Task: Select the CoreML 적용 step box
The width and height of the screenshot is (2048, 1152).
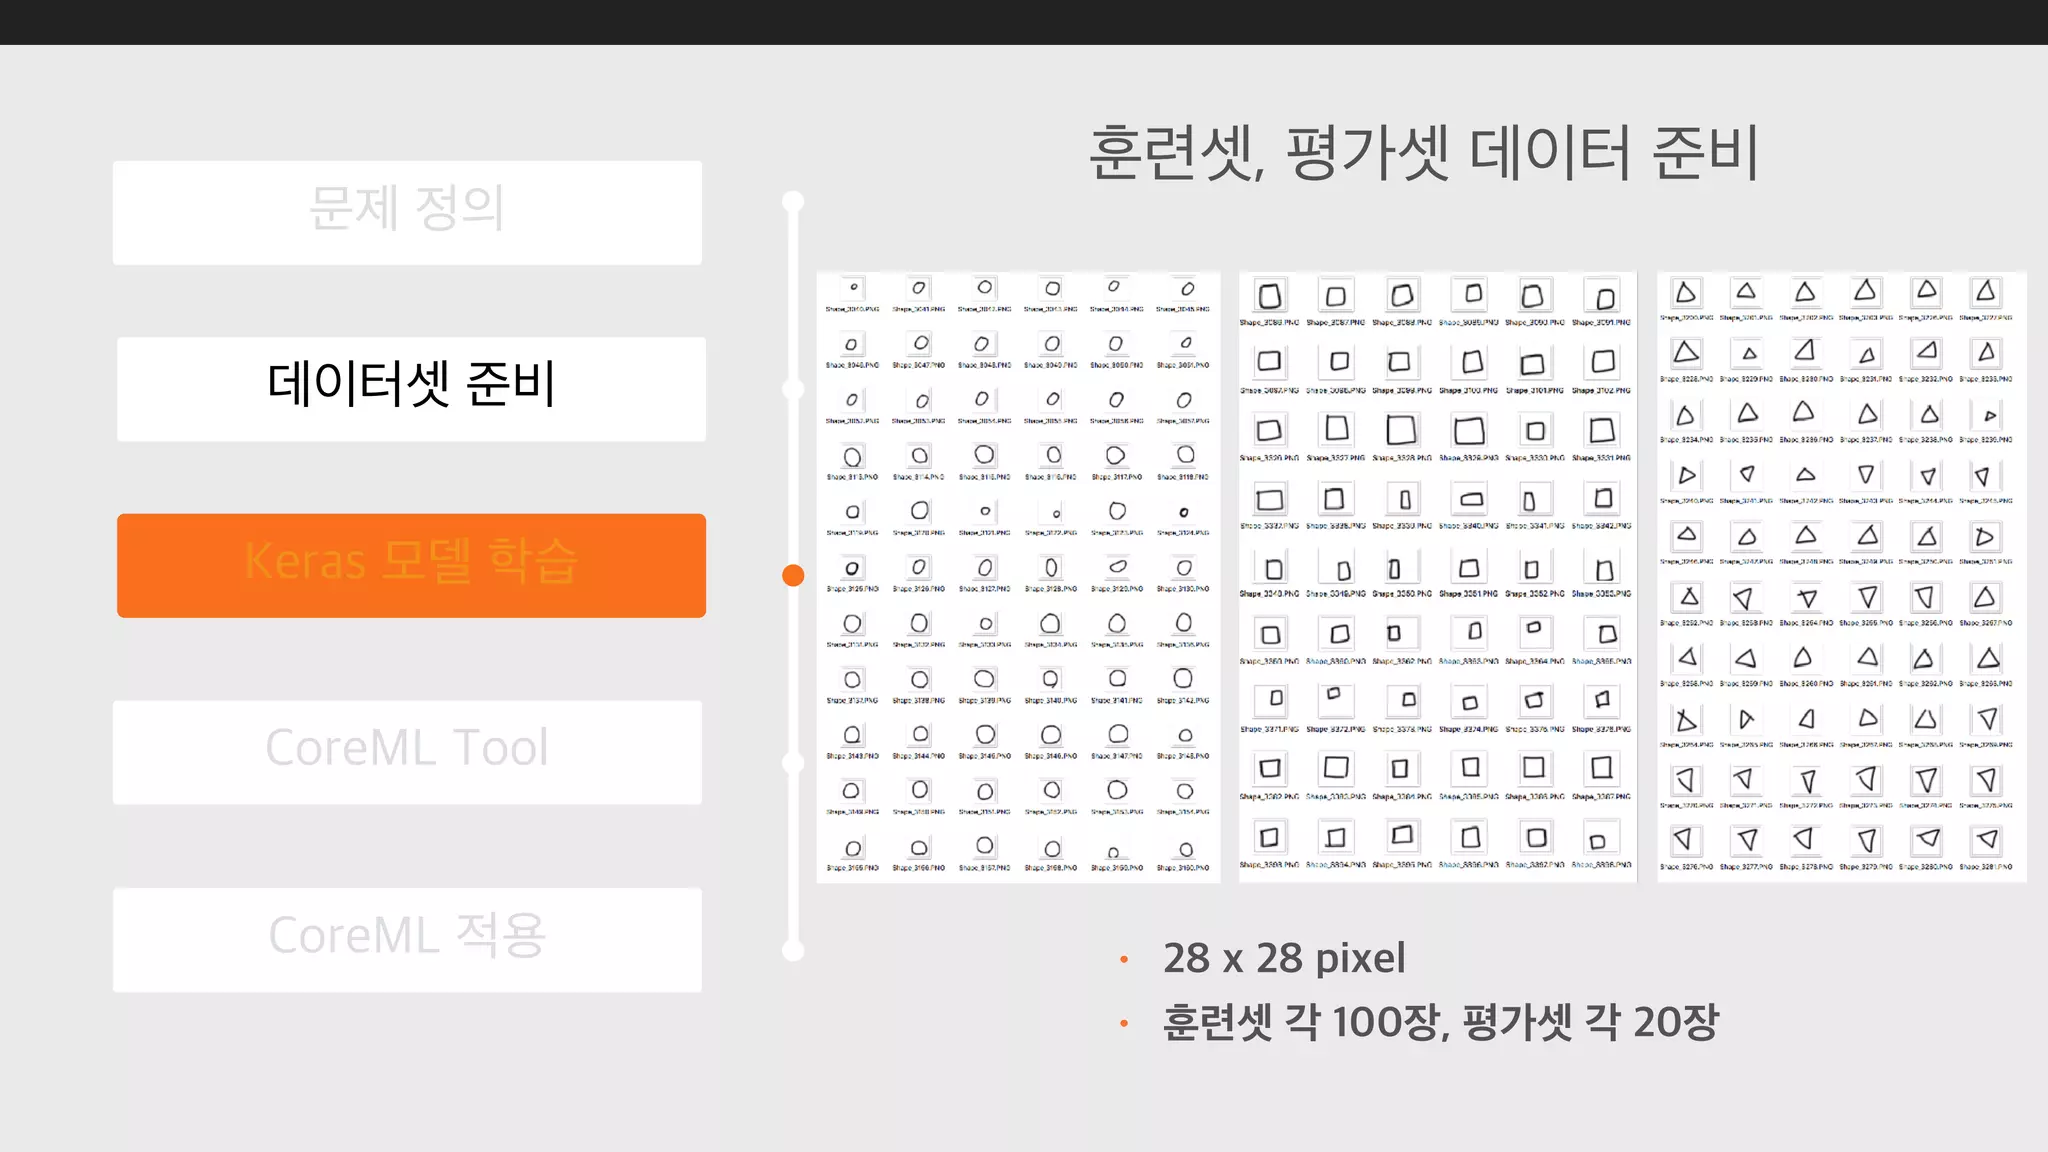Action: tap(407, 939)
